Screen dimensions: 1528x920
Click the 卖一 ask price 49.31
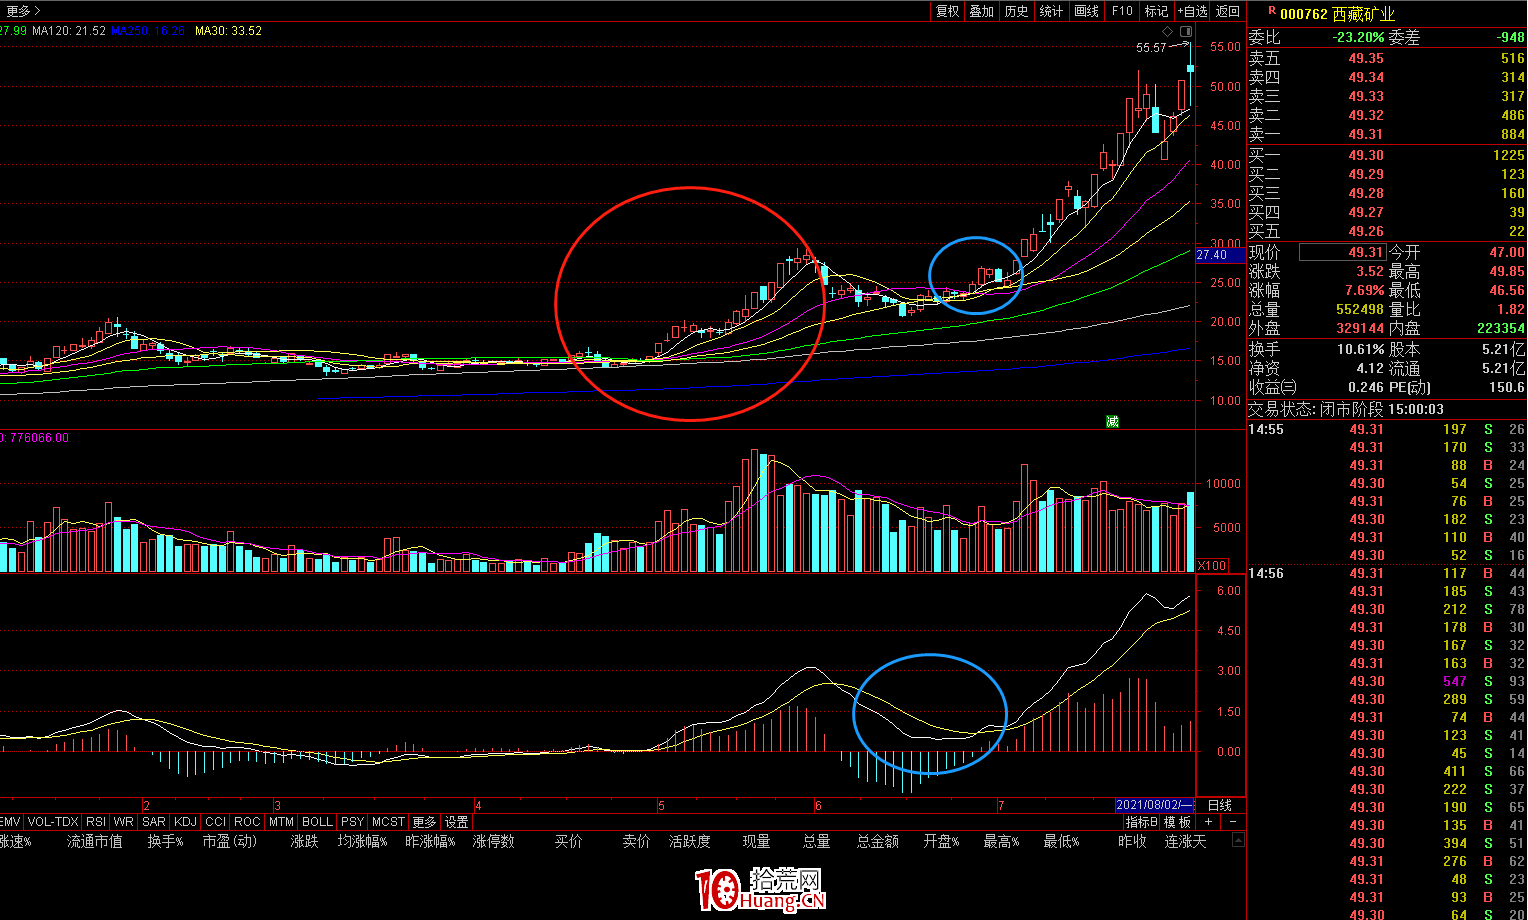[x=1366, y=134]
